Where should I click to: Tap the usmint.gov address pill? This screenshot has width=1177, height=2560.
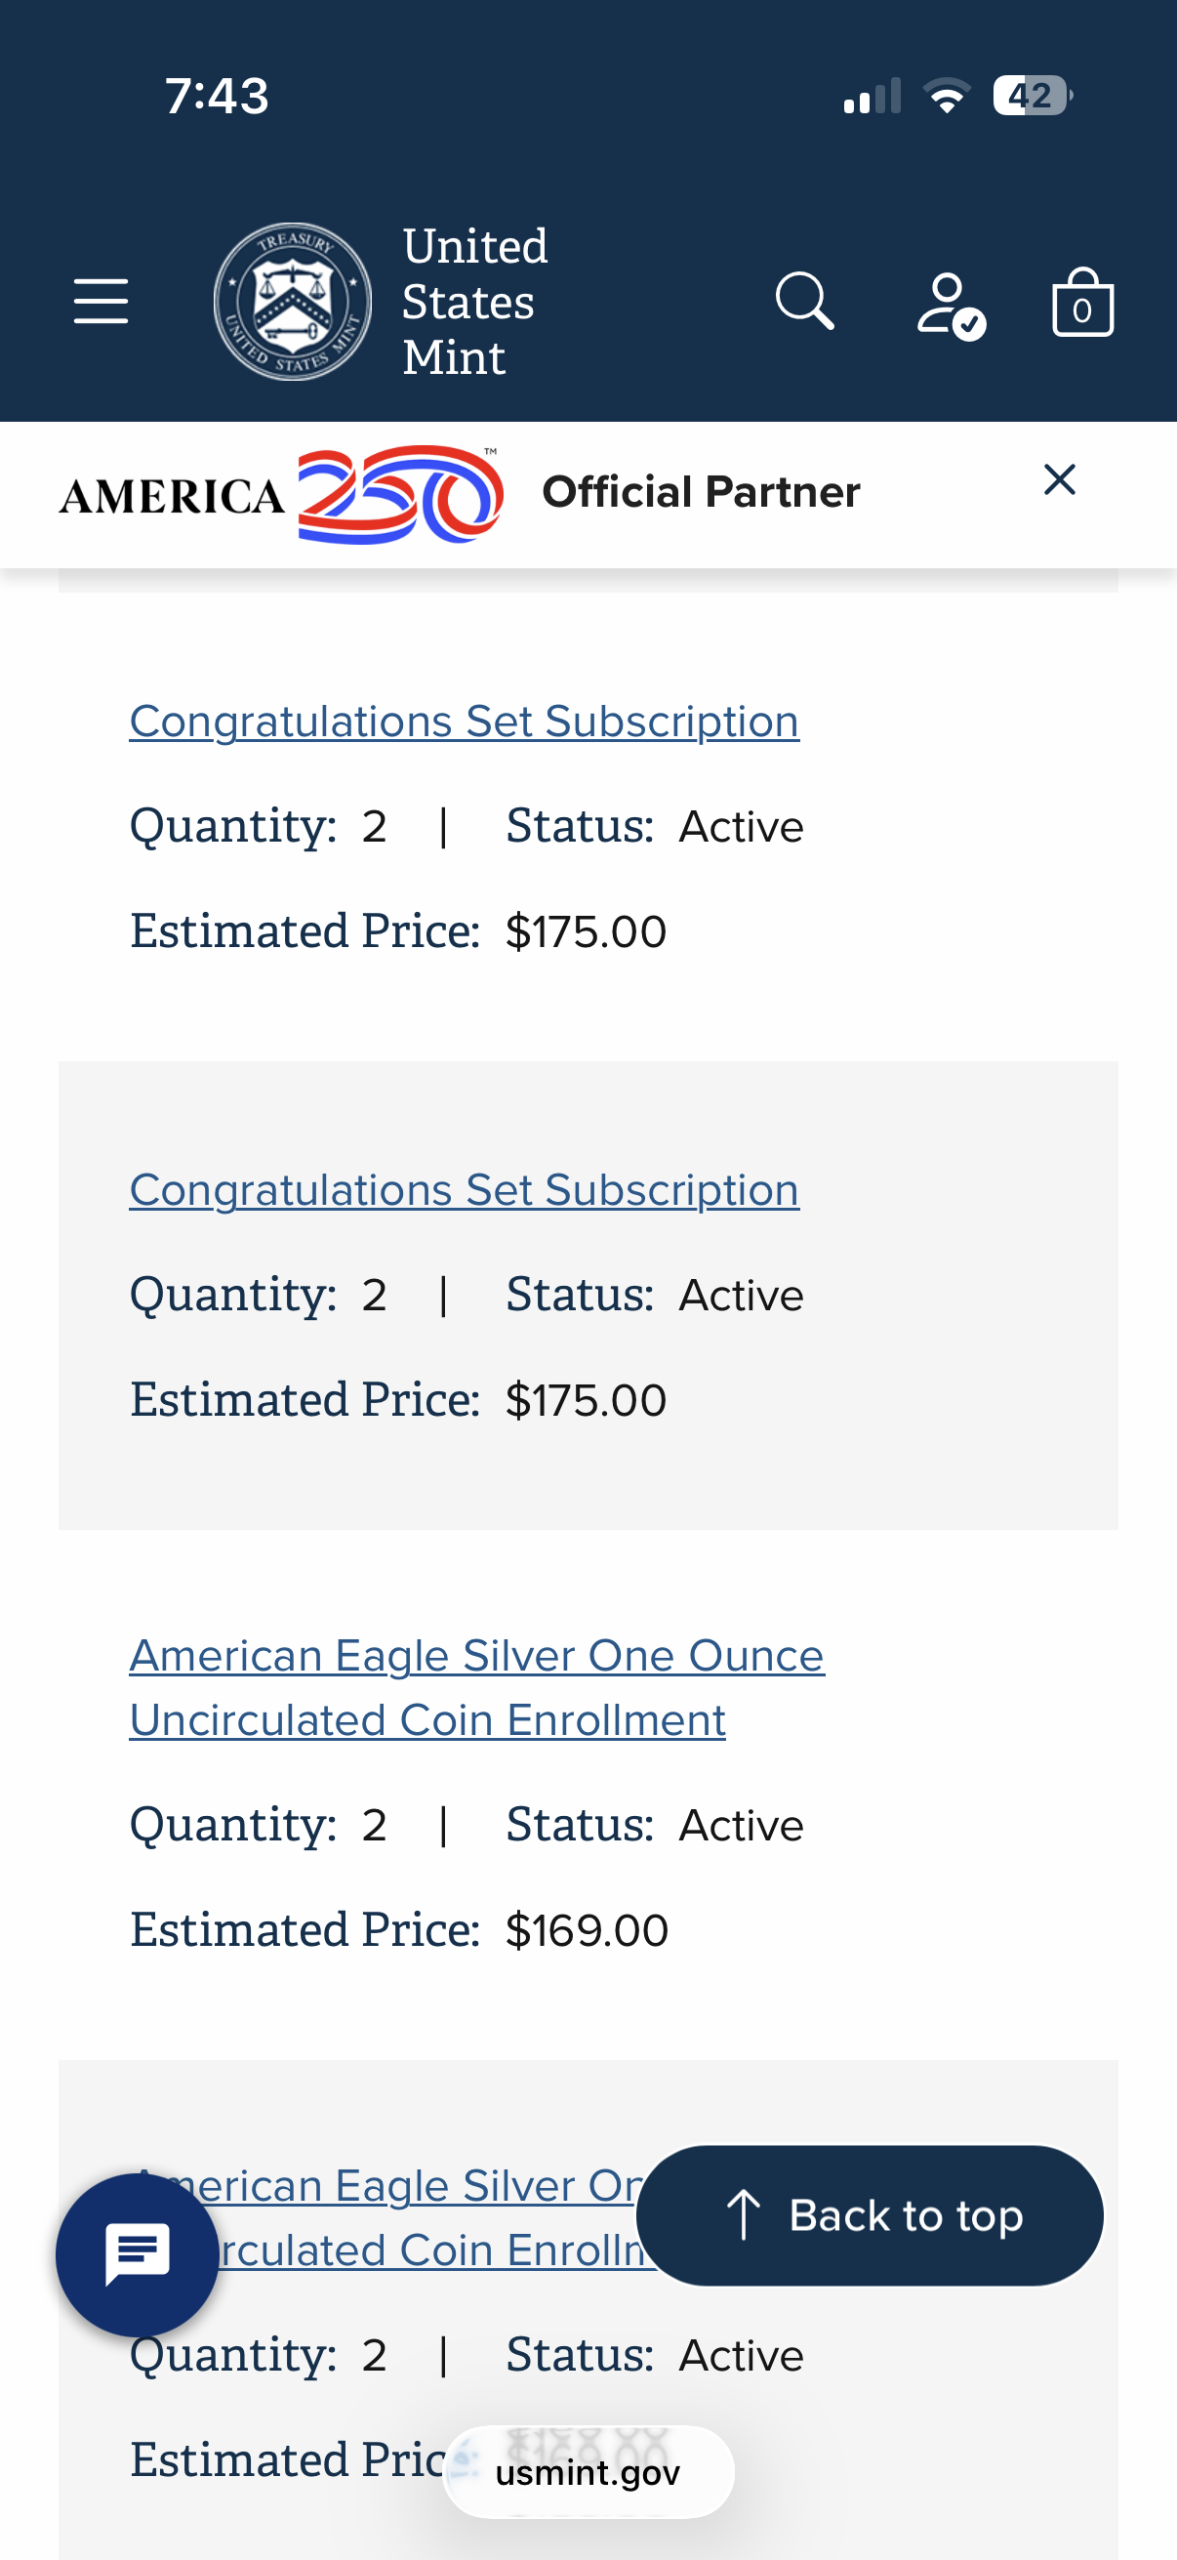[588, 2471]
